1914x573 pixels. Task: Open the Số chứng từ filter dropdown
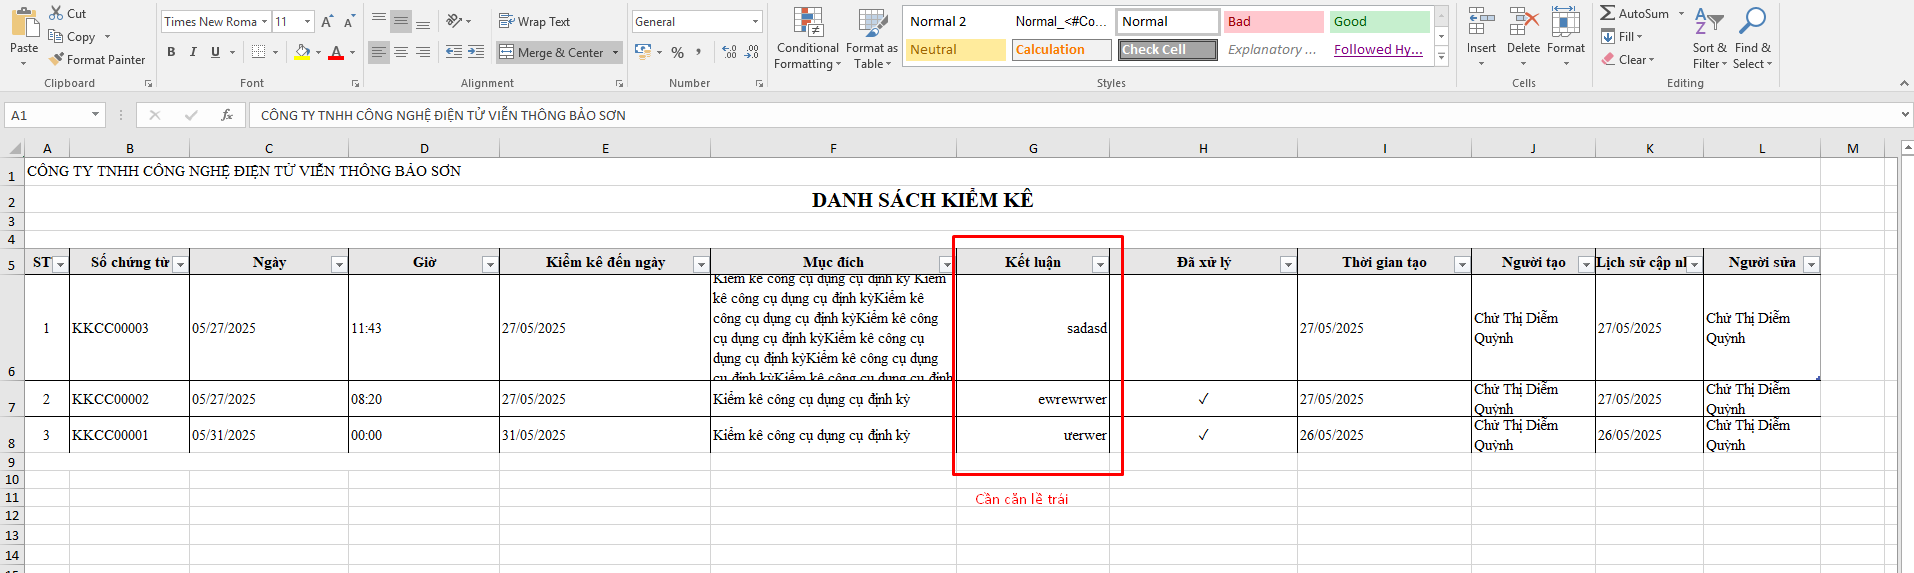pos(180,264)
